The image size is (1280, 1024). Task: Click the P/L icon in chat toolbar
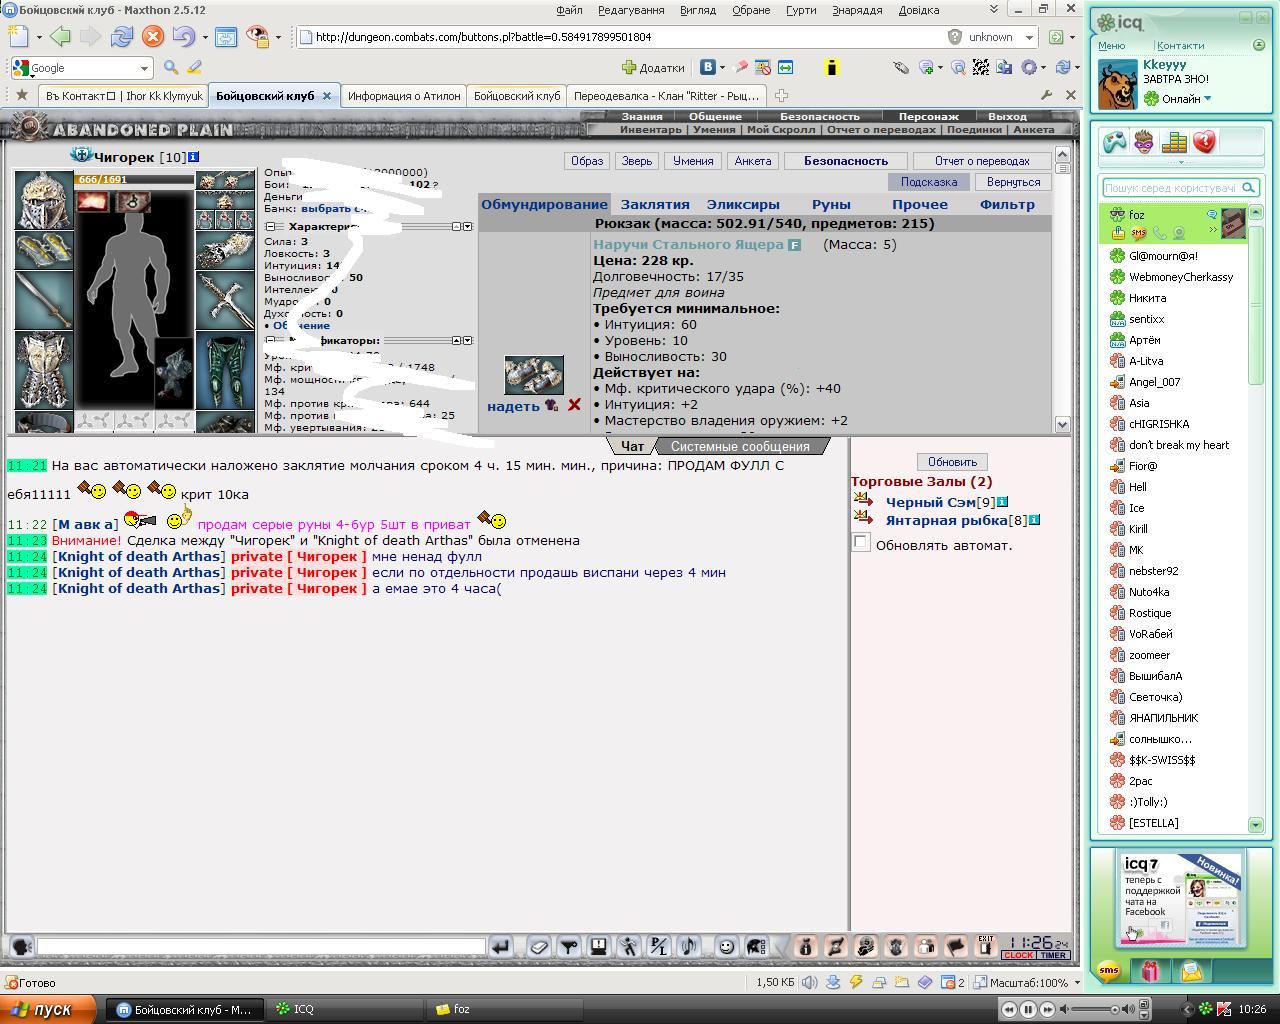(659, 946)
